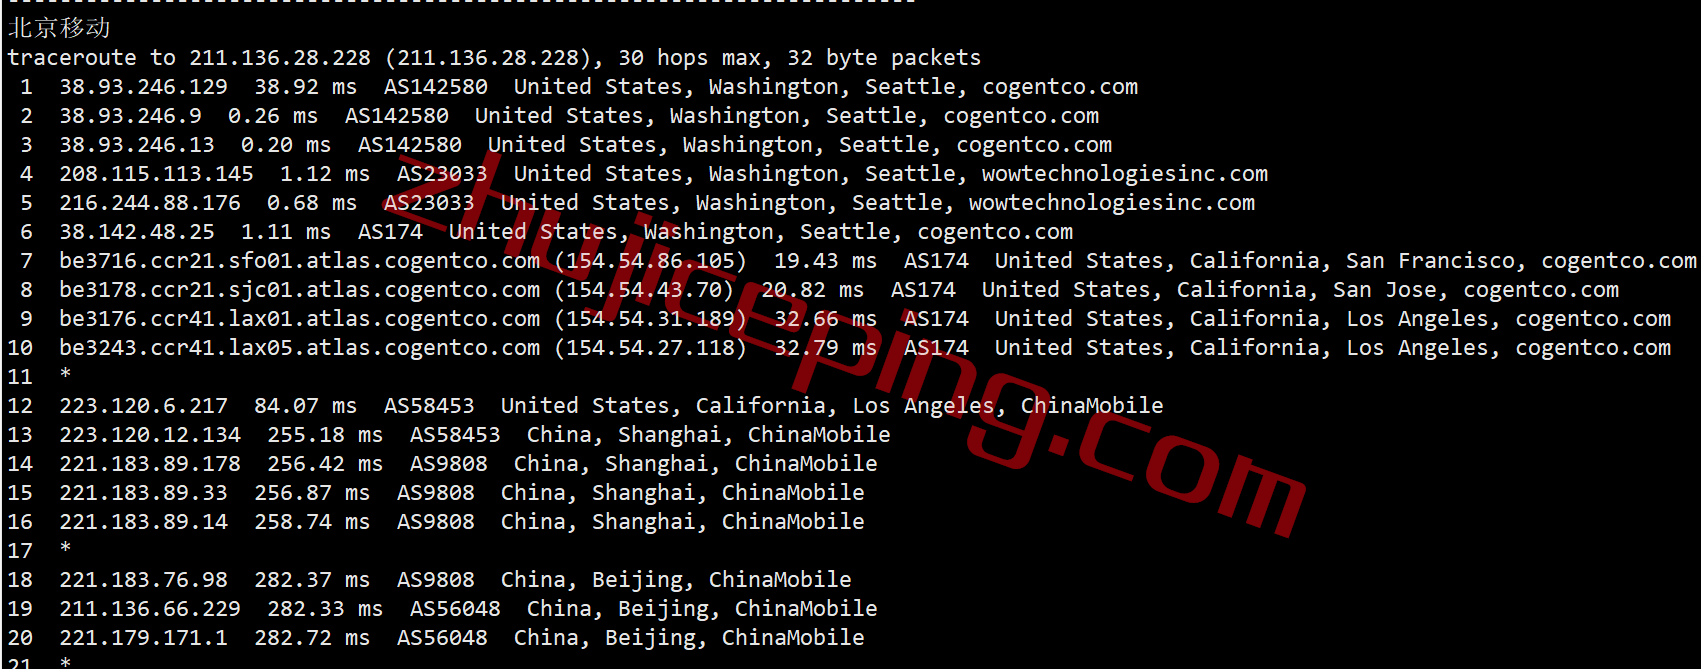The image size is (1701, 669).
Task: Click 38.142.48.25 on hop 6
Action: (x=137, y=232)
